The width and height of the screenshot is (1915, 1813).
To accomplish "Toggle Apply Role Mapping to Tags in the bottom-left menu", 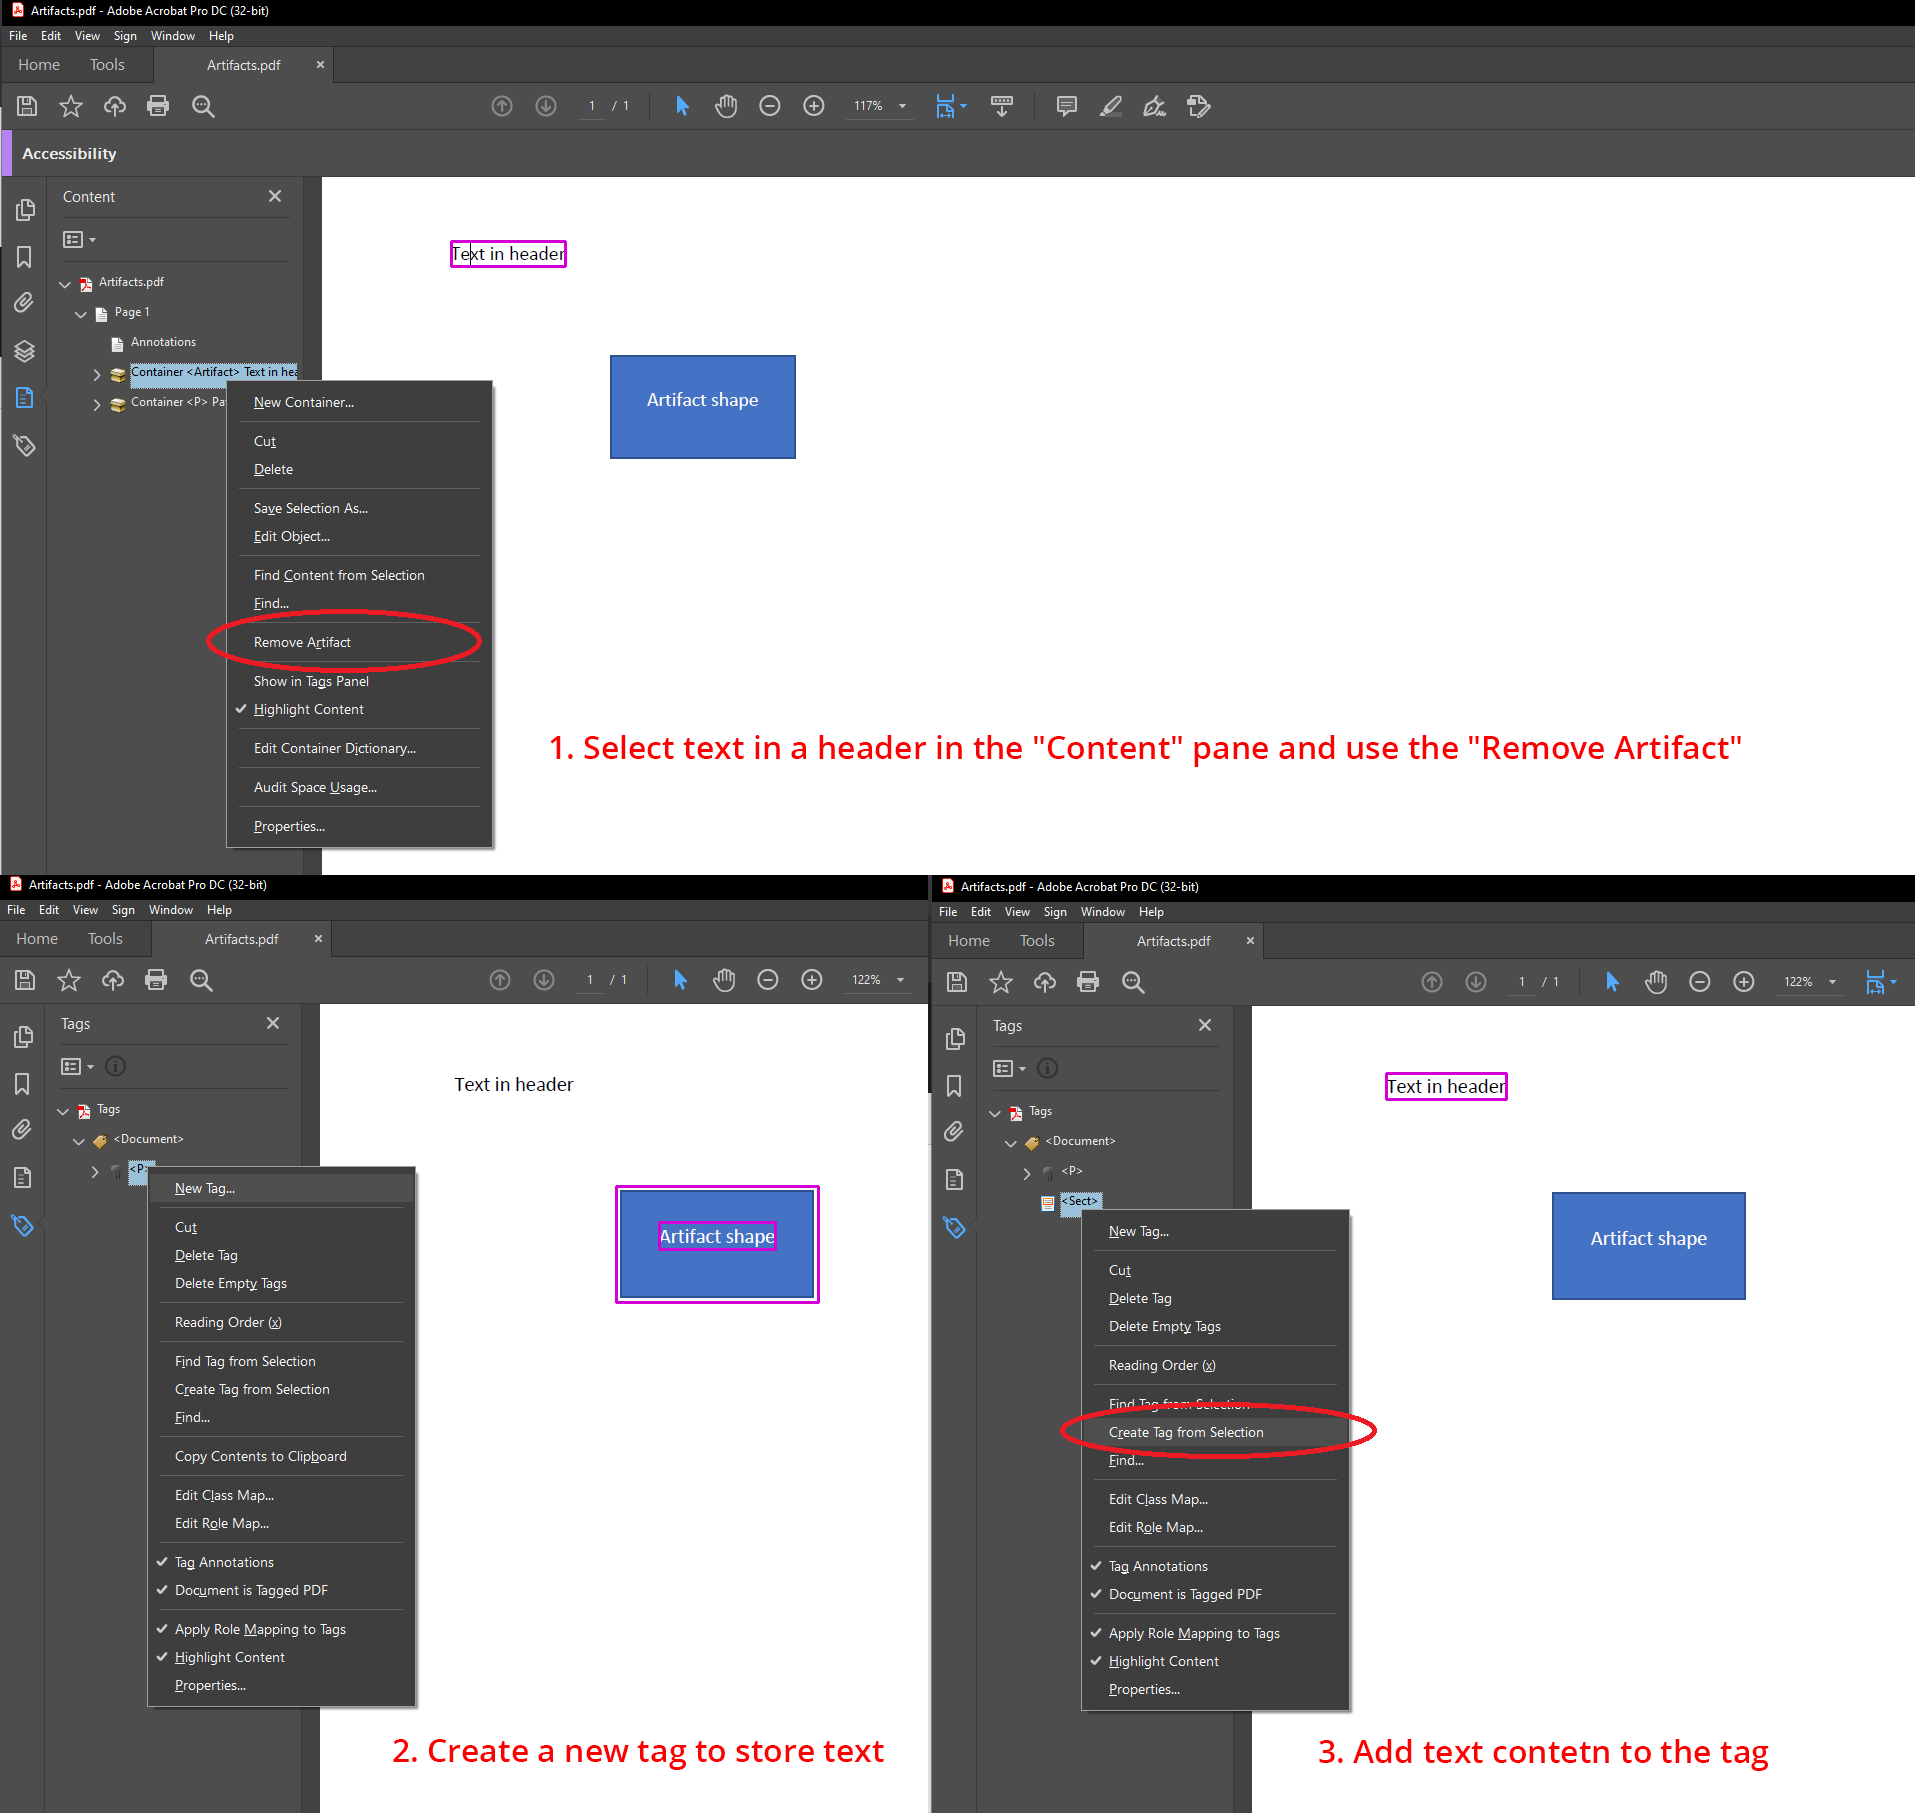I will (x=260, y=1629).
